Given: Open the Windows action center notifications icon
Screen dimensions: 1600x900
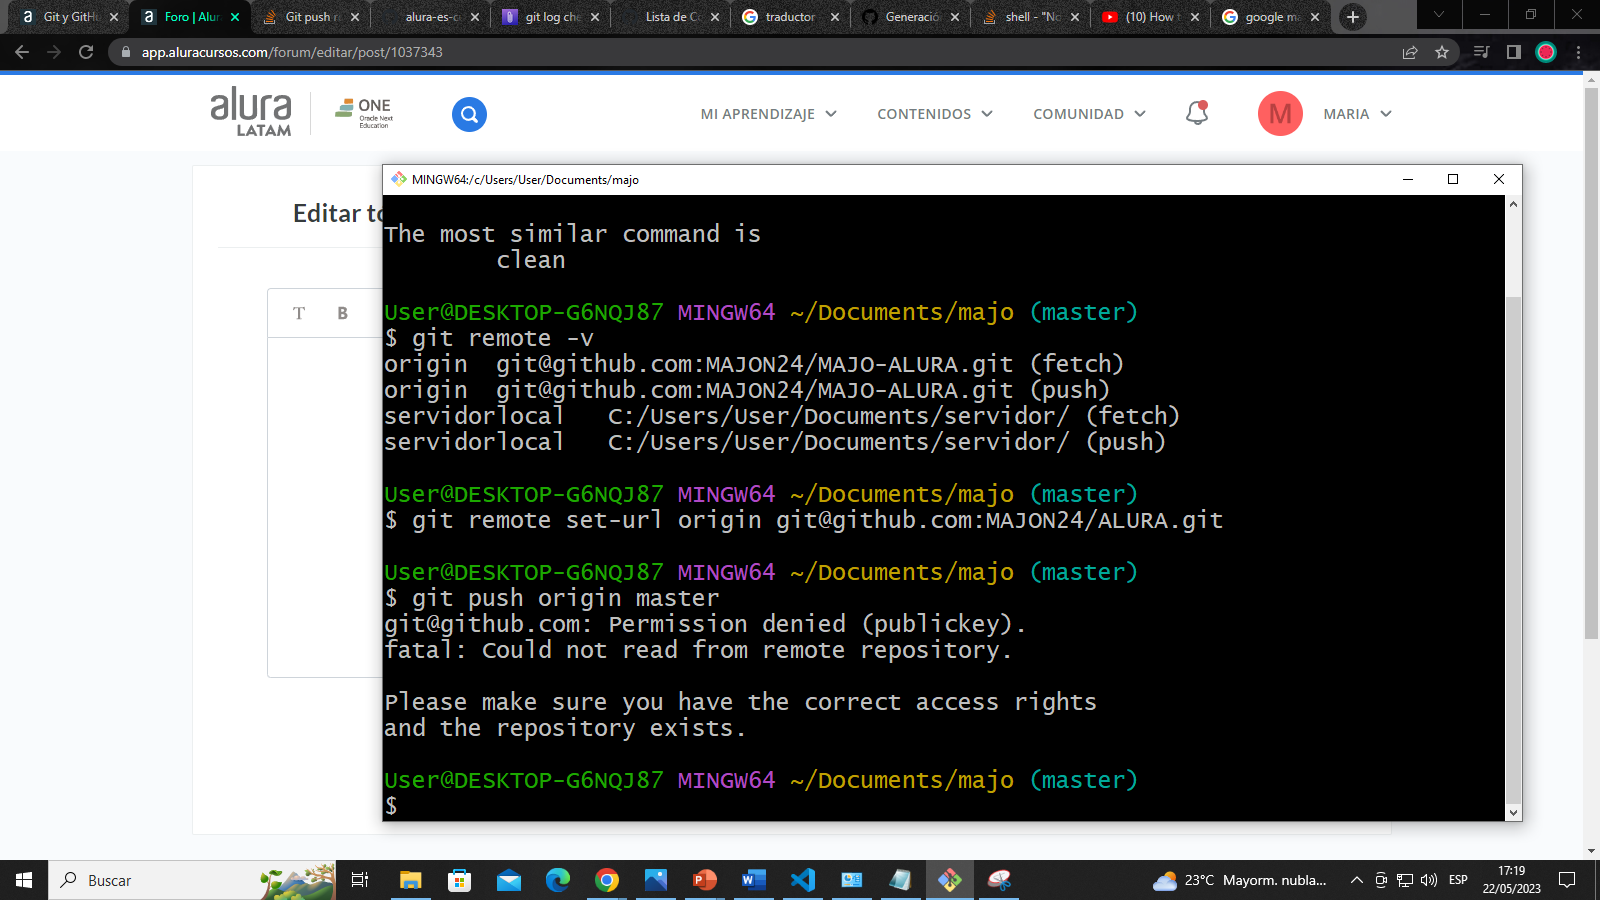Looking at the screenshot, I should point(1567,880).
